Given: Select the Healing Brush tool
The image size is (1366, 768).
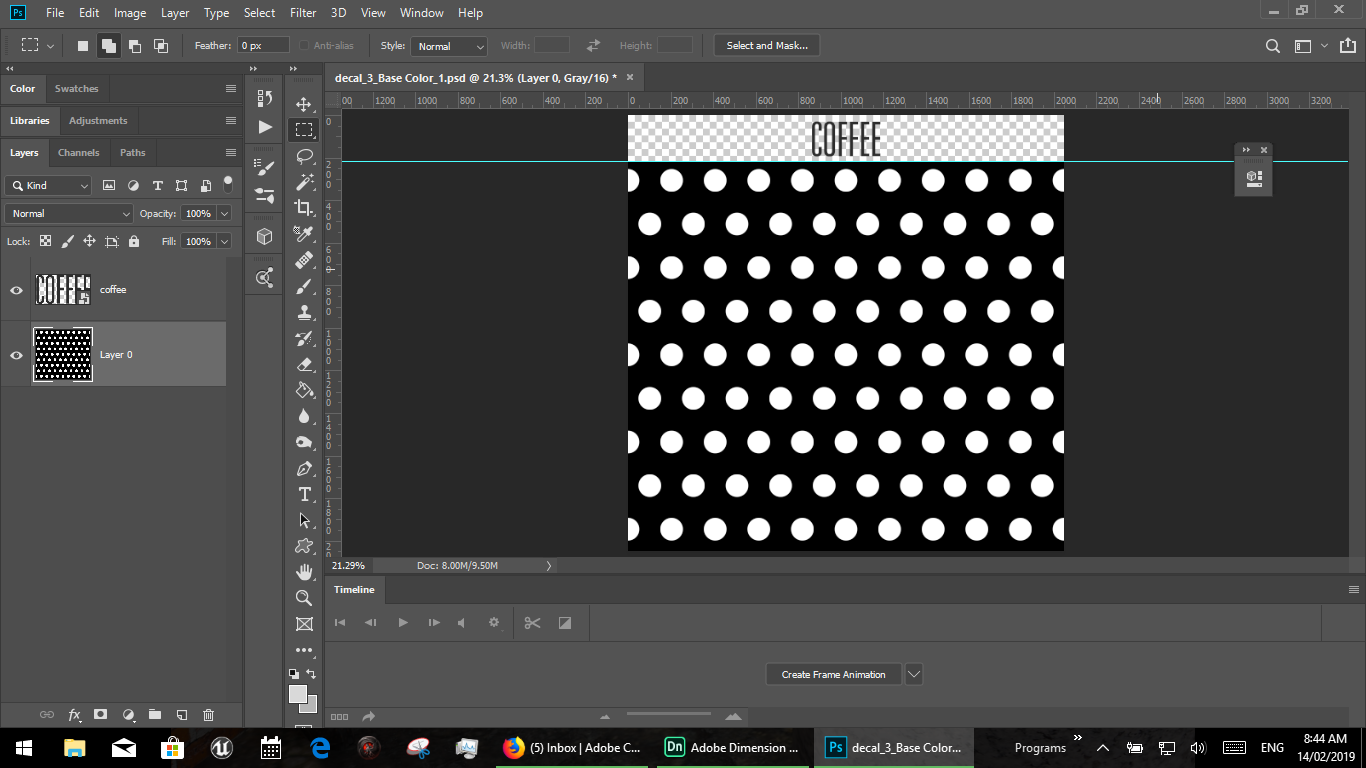Looking at the screenshot, I should coord(304,260).
